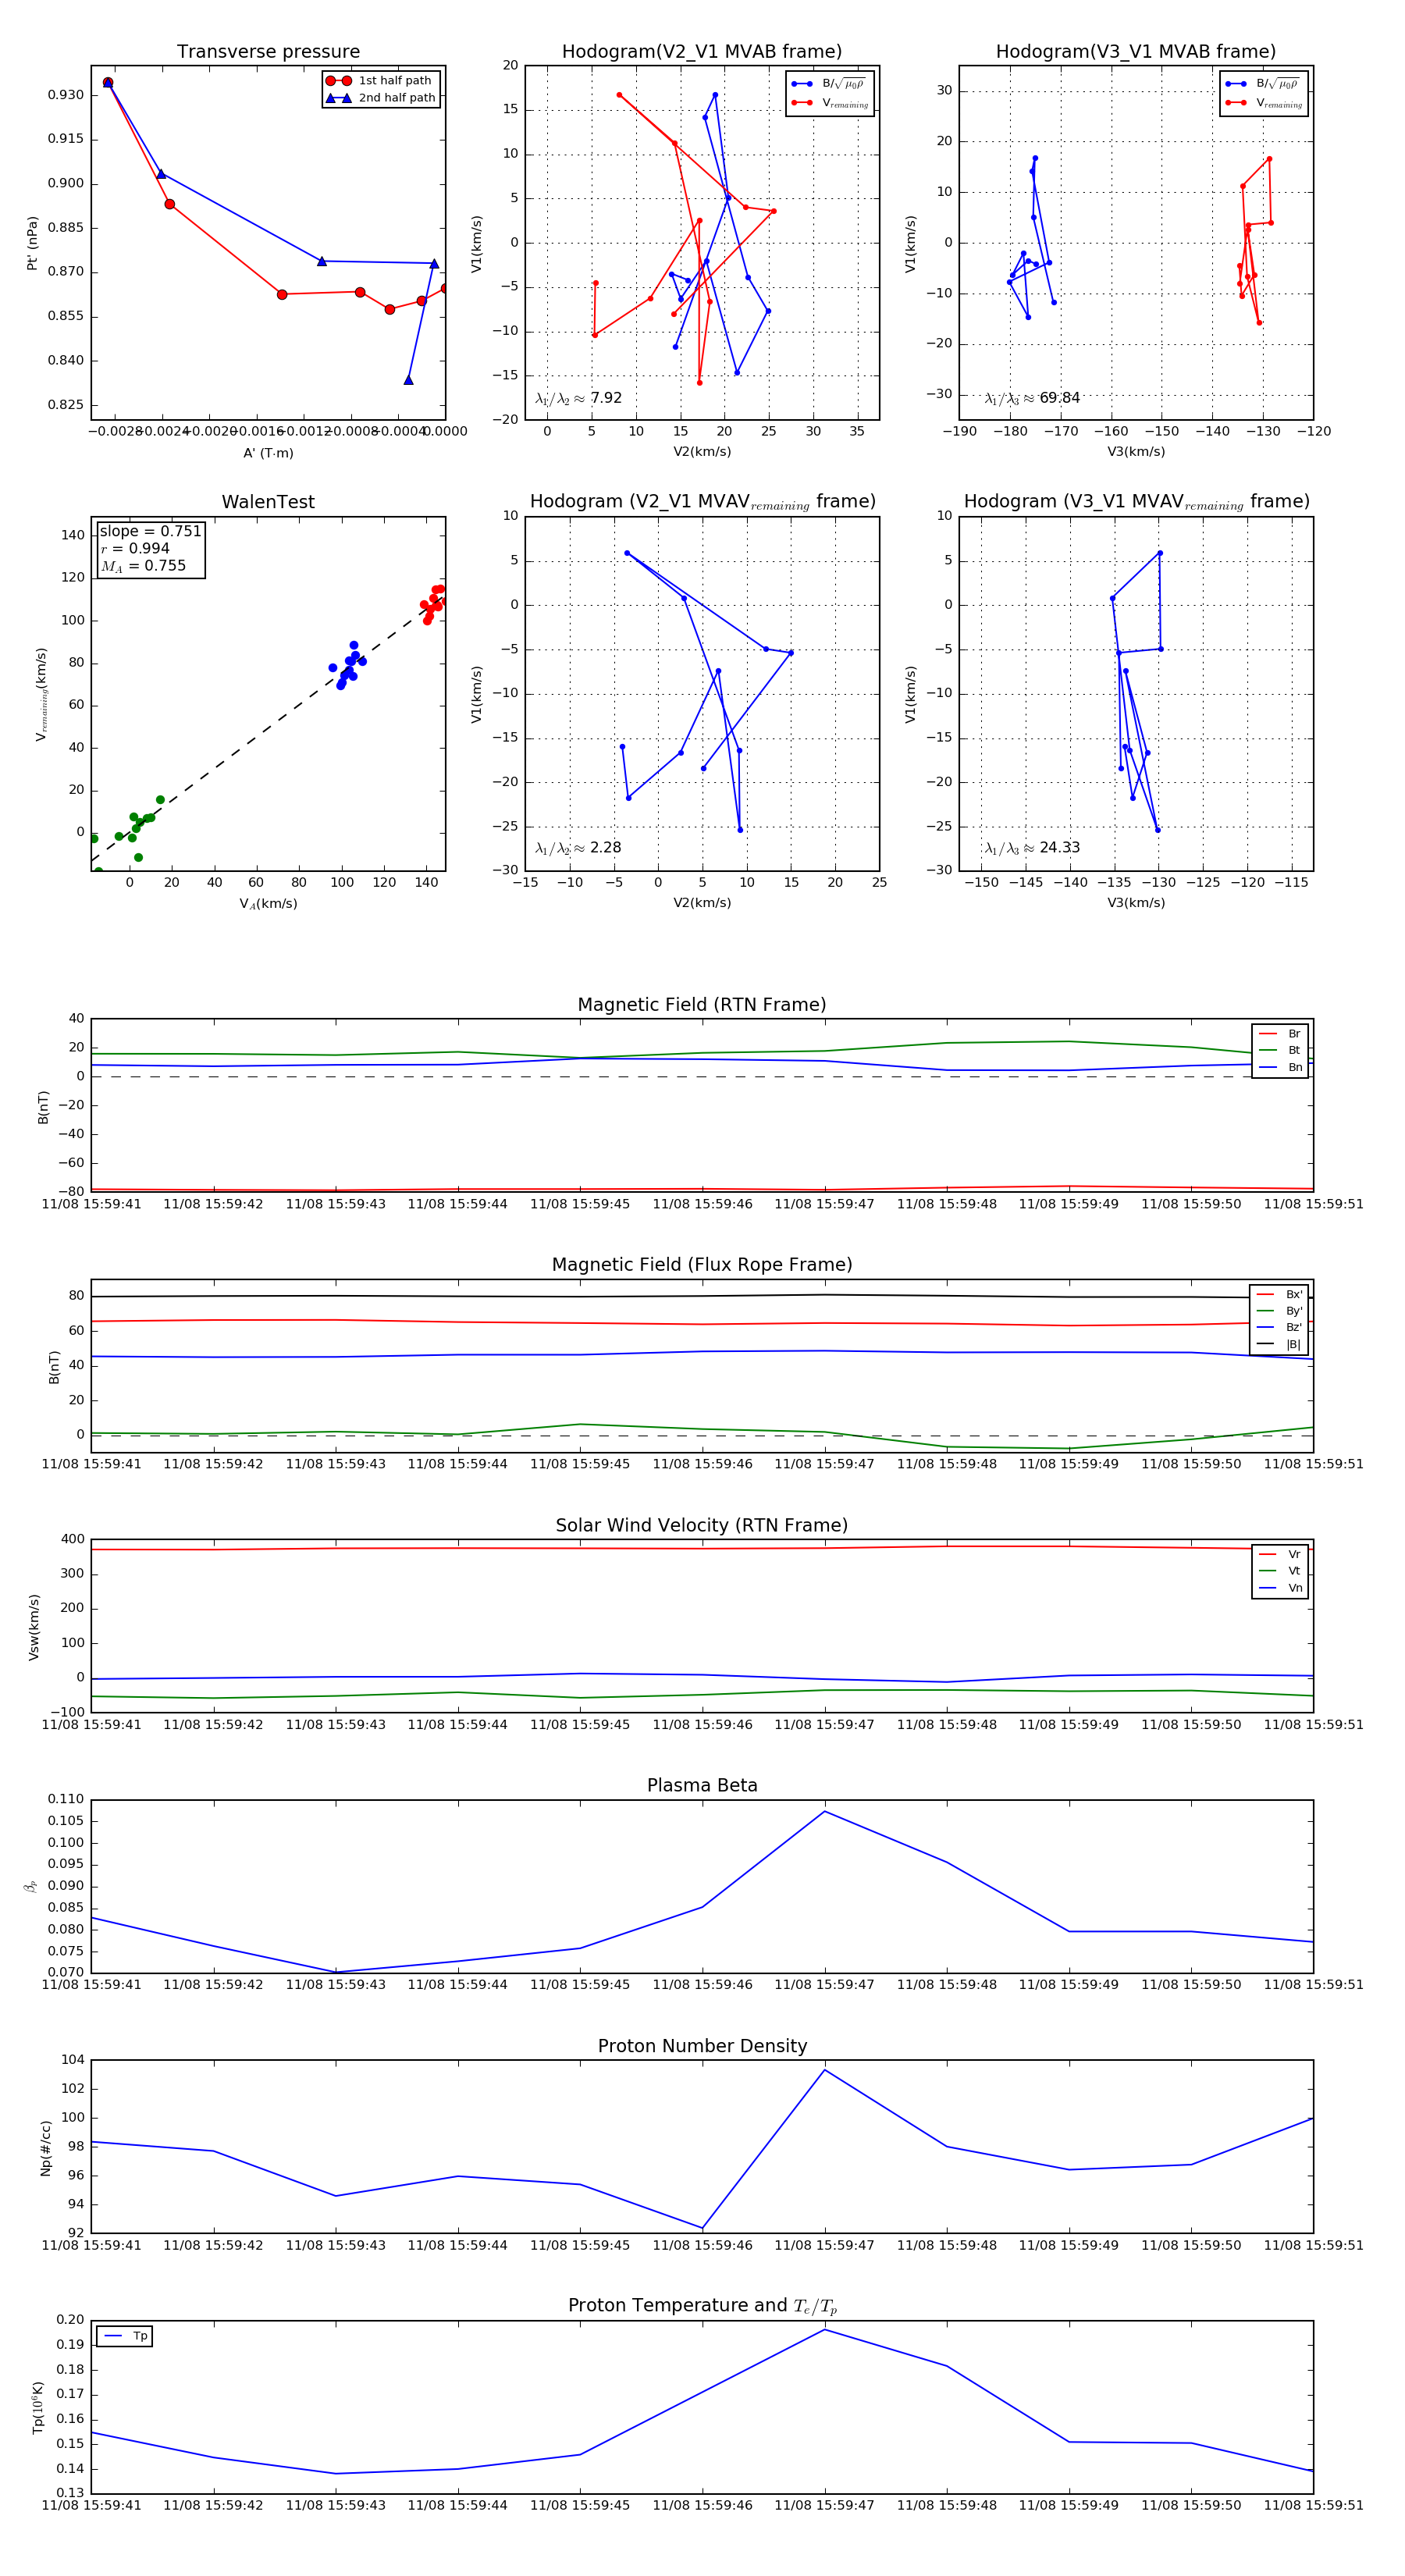This screenshot has width=1405, height=2576.
Task: Click the 'Proton Temperature and Te/Tp' title
Action: click(x=702, y=2306)
